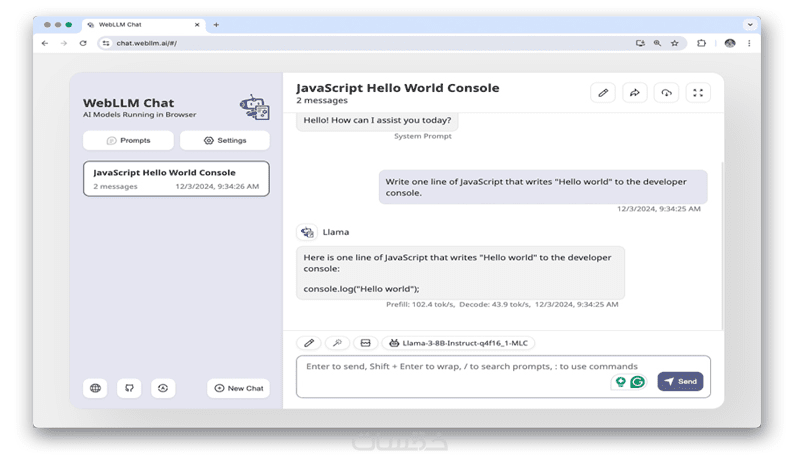800x460 pixels.
Task: Open a new browser tab
Action: (216, 24)
